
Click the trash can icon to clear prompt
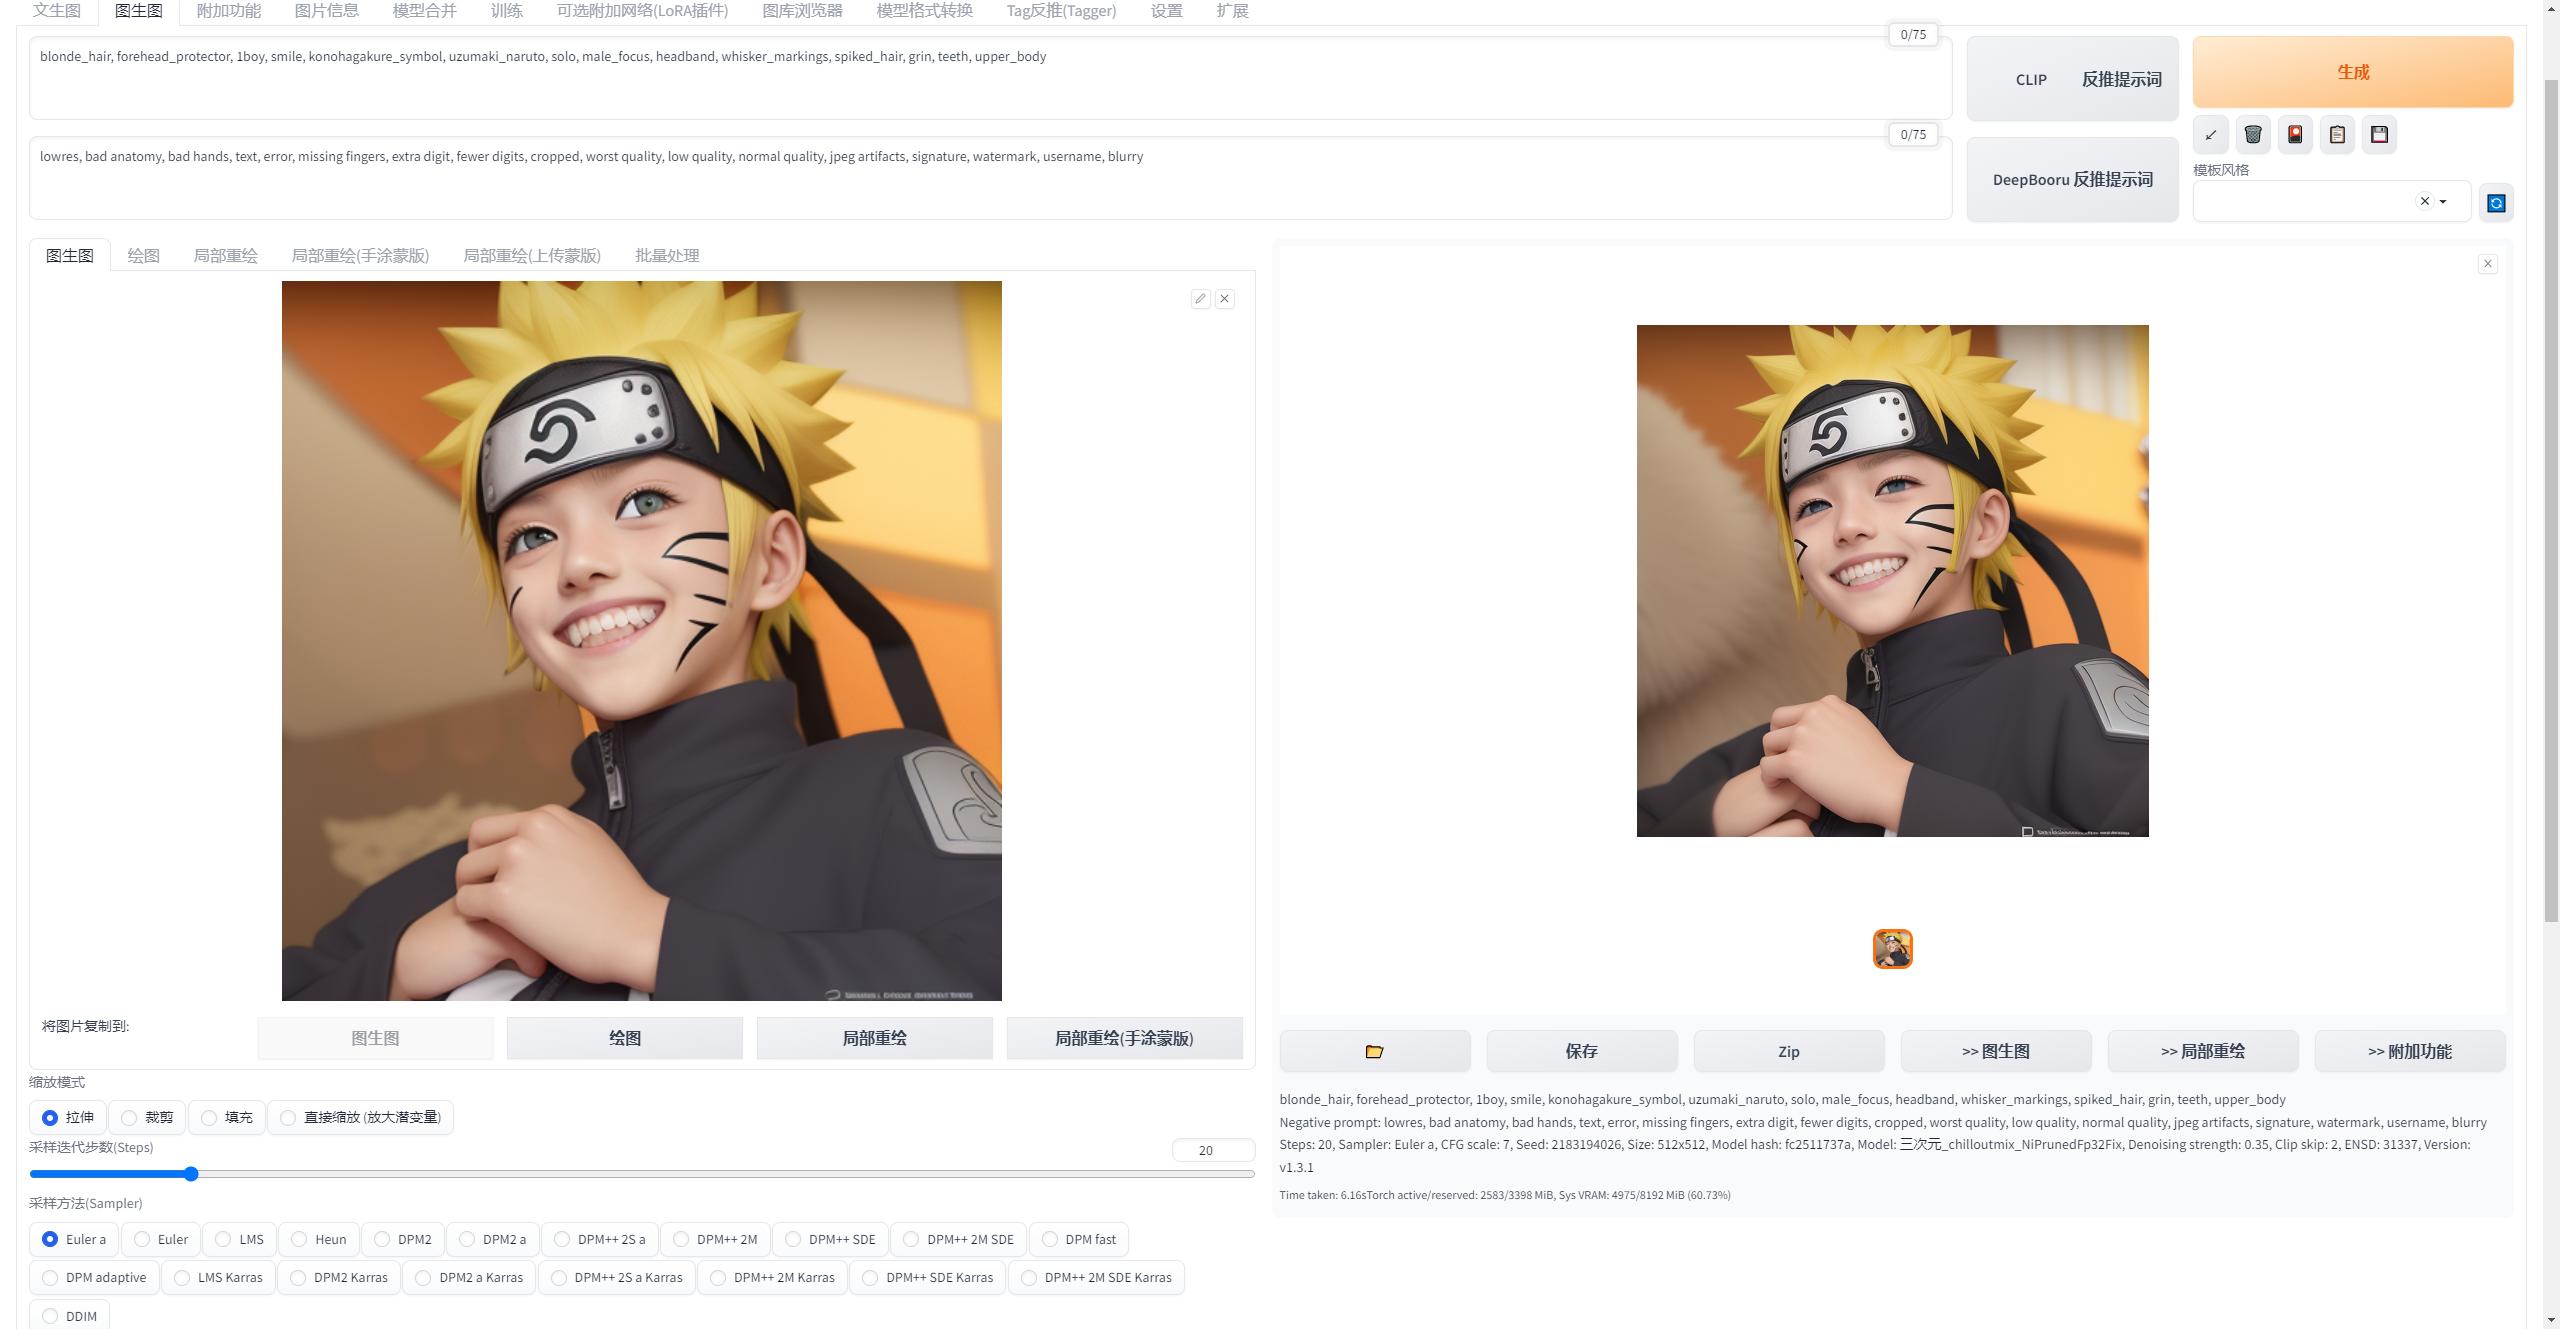(x=2252, y=135)
